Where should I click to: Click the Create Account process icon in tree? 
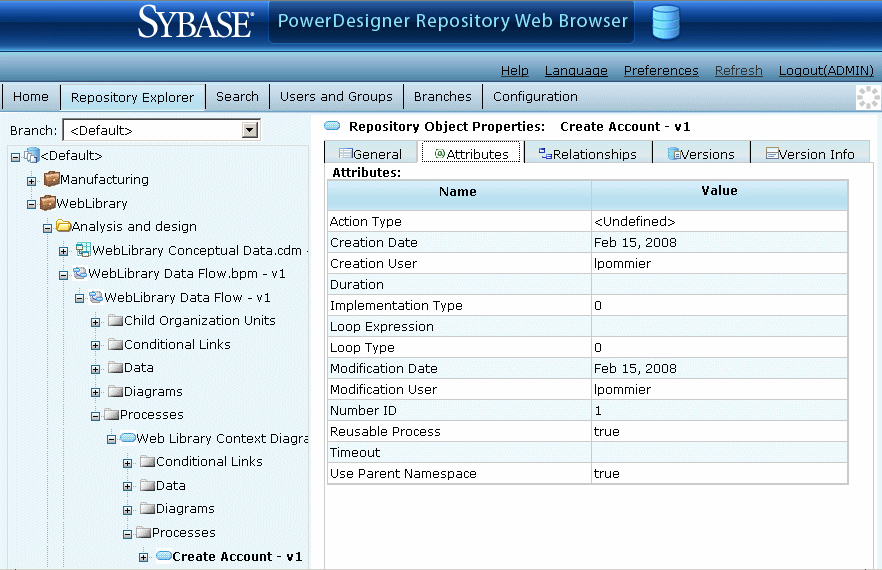[163, 557]
